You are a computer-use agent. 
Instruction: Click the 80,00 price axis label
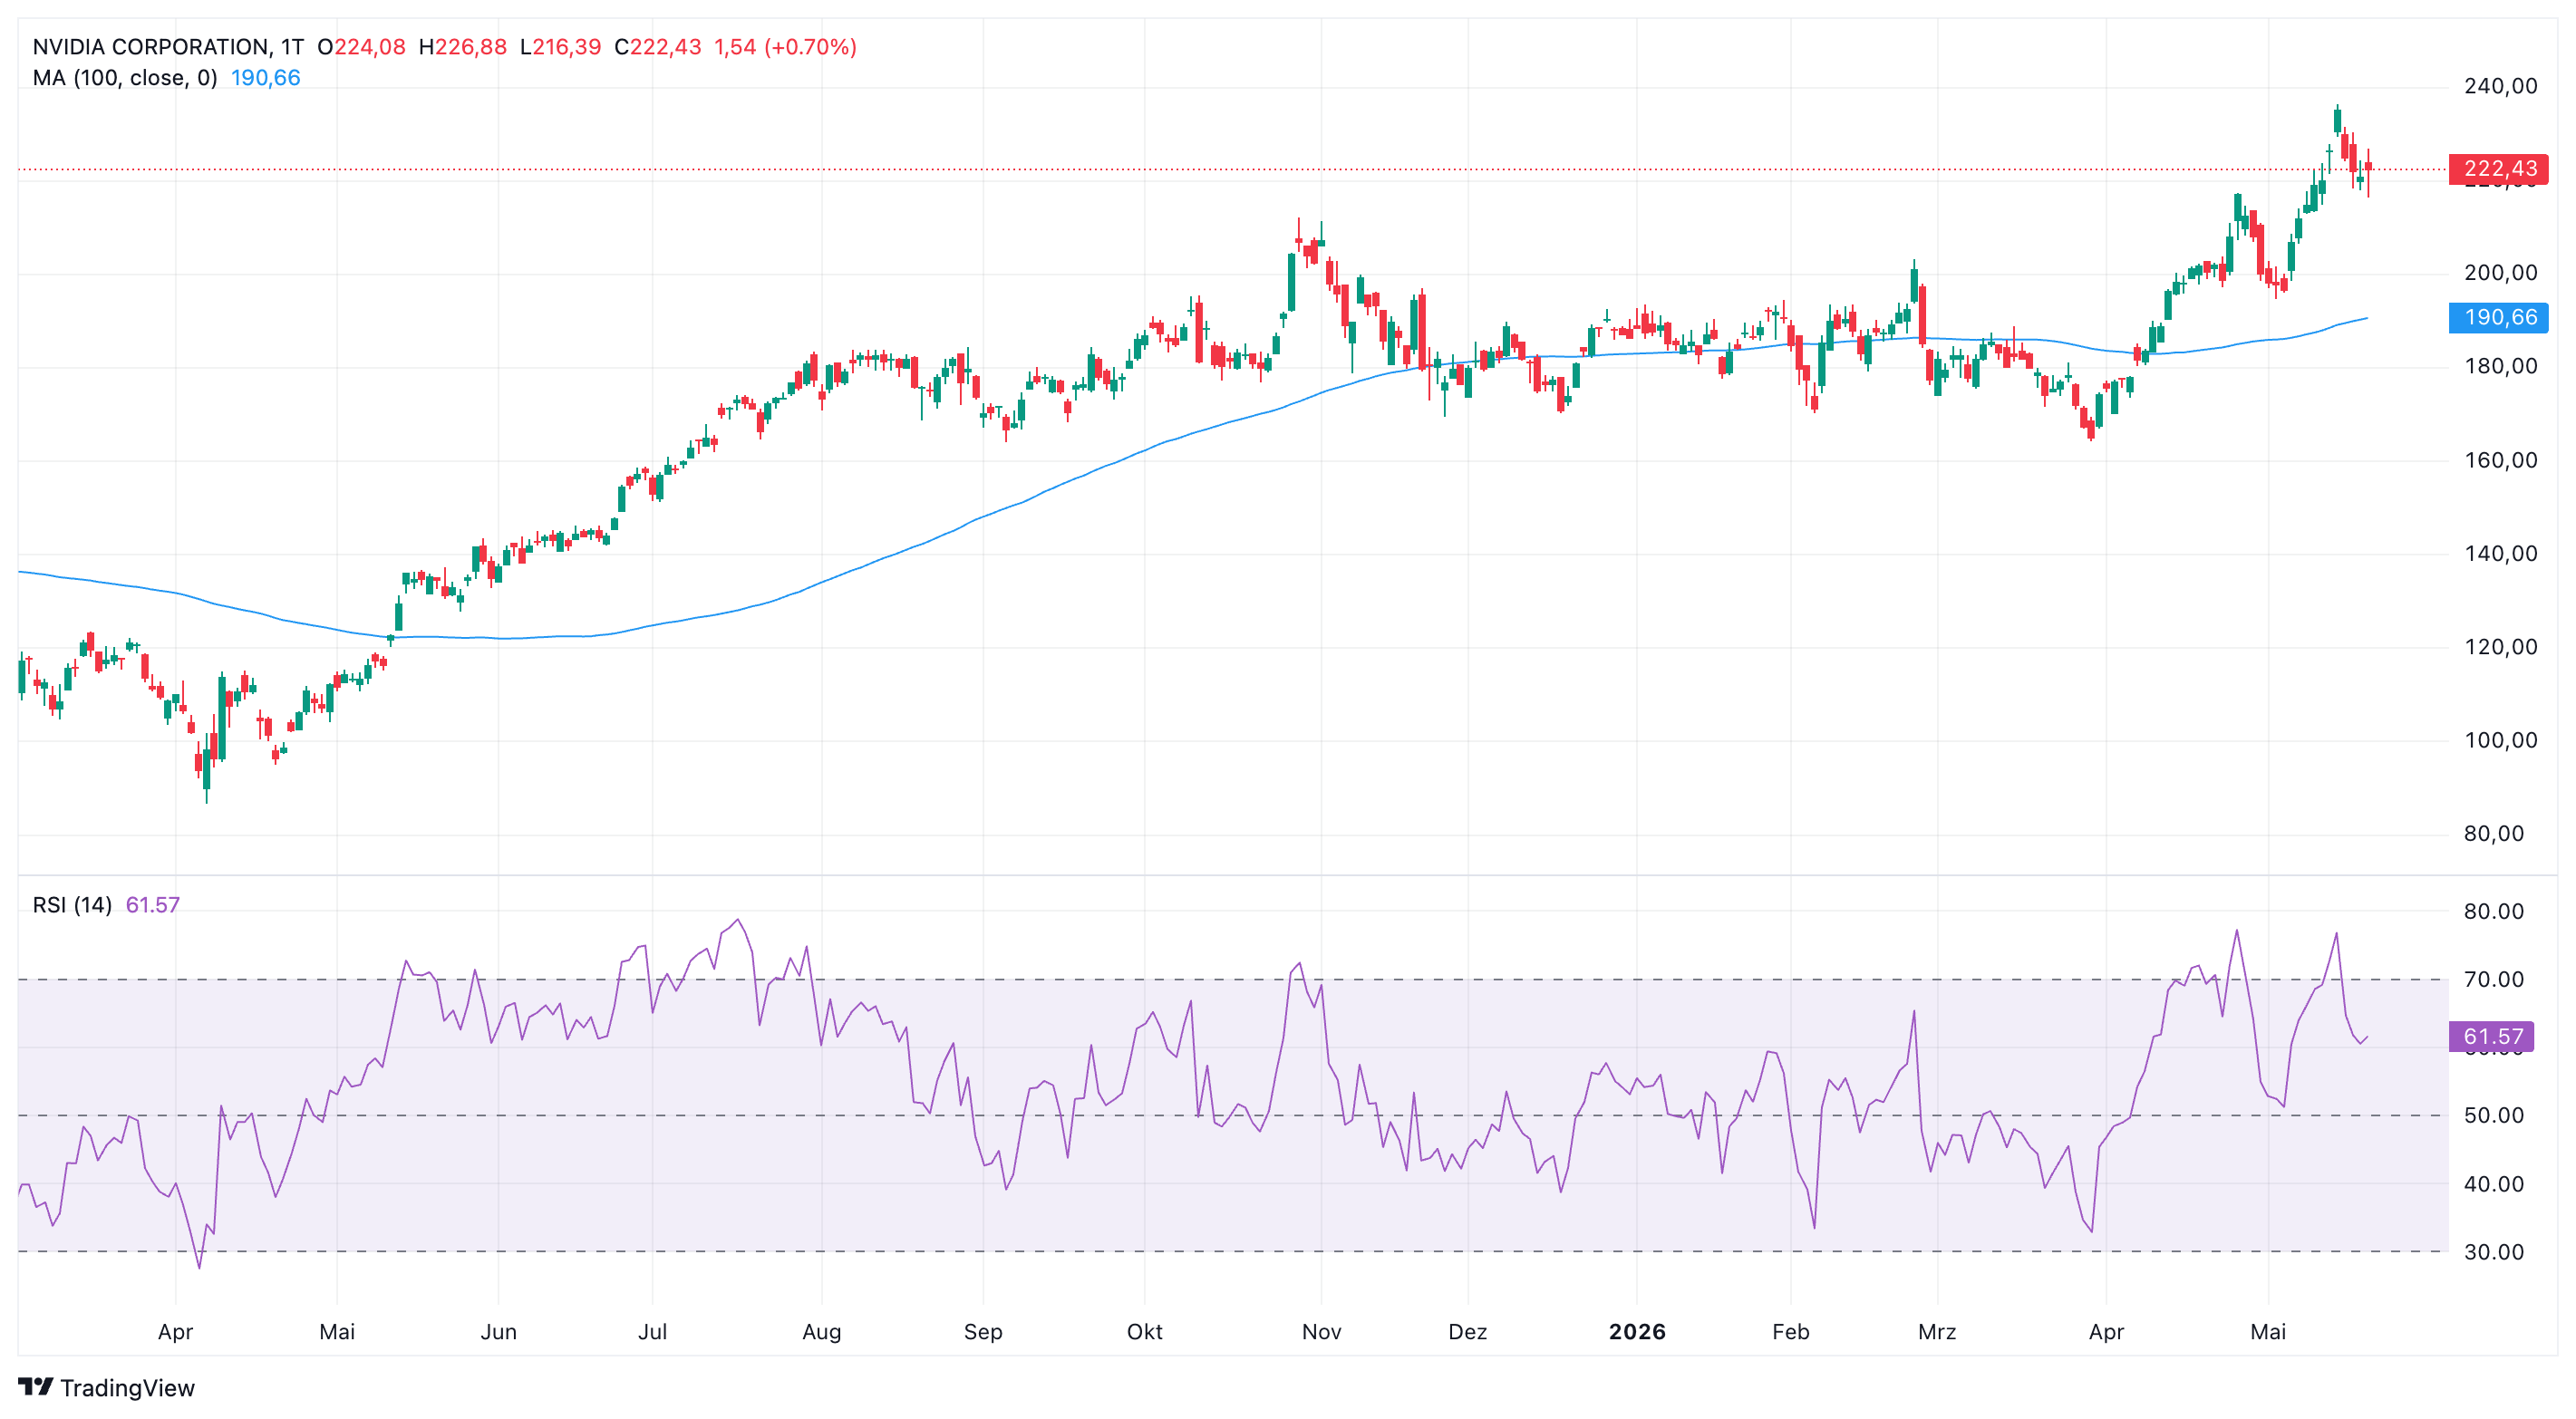tap(2494, 834)
